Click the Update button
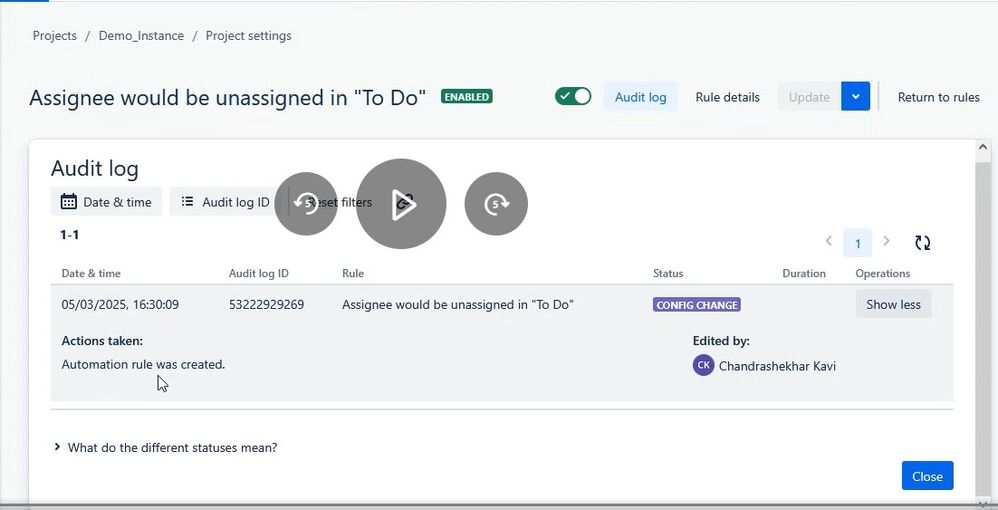 809,97
